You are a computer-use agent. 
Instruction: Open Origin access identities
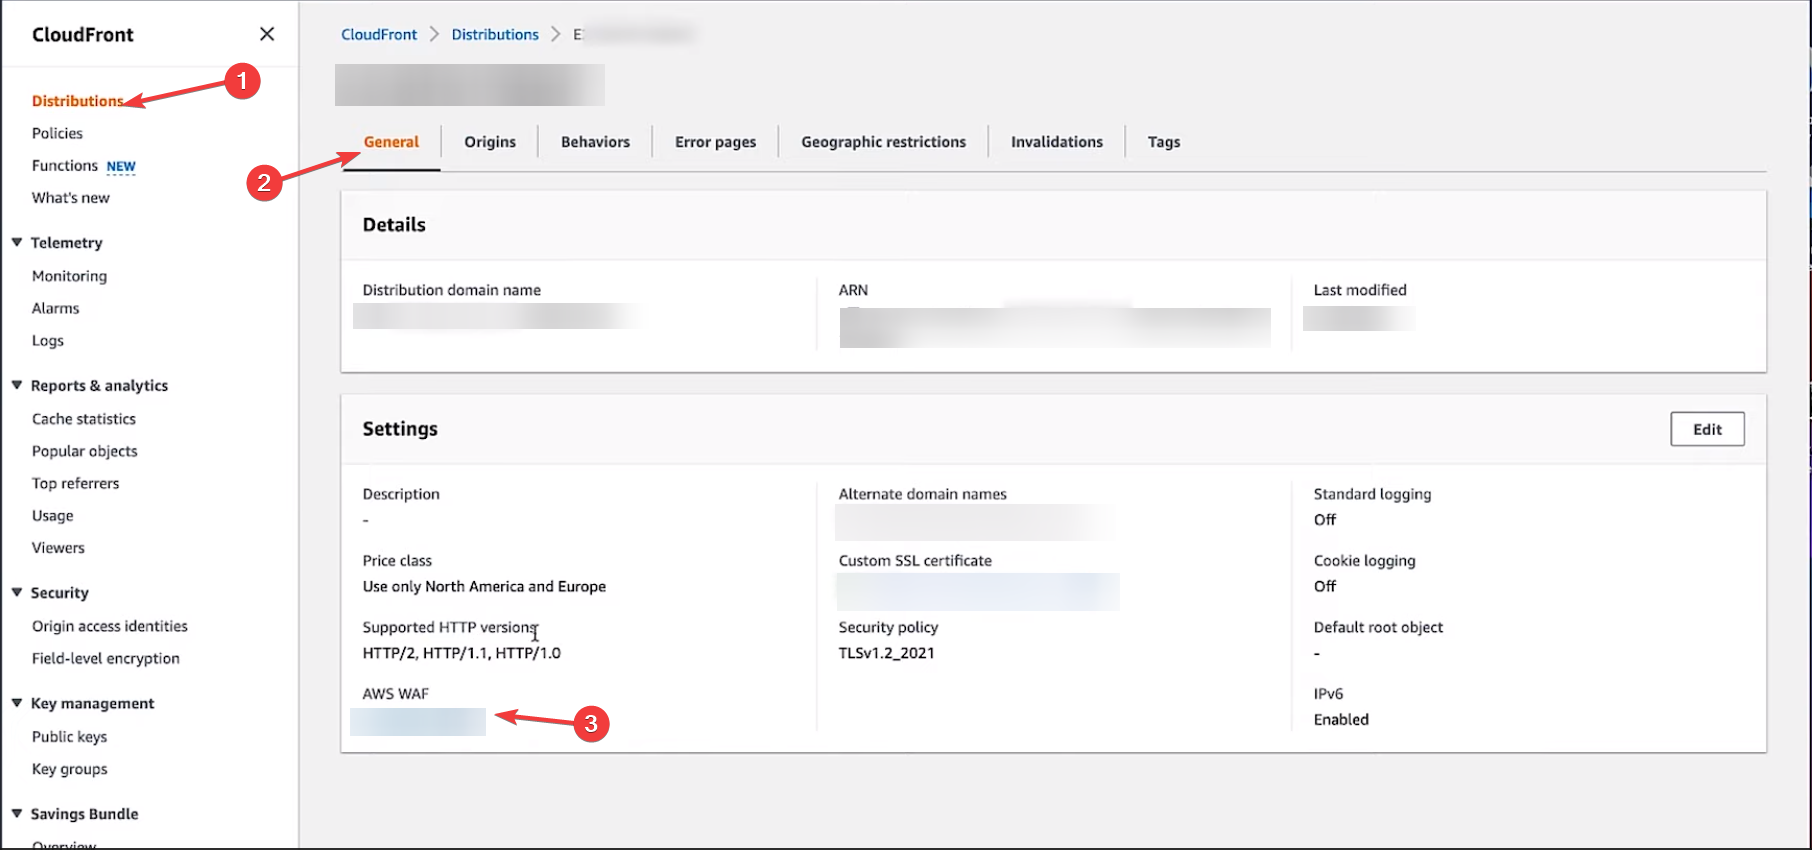pyautogui.click(x=110, y=626)
